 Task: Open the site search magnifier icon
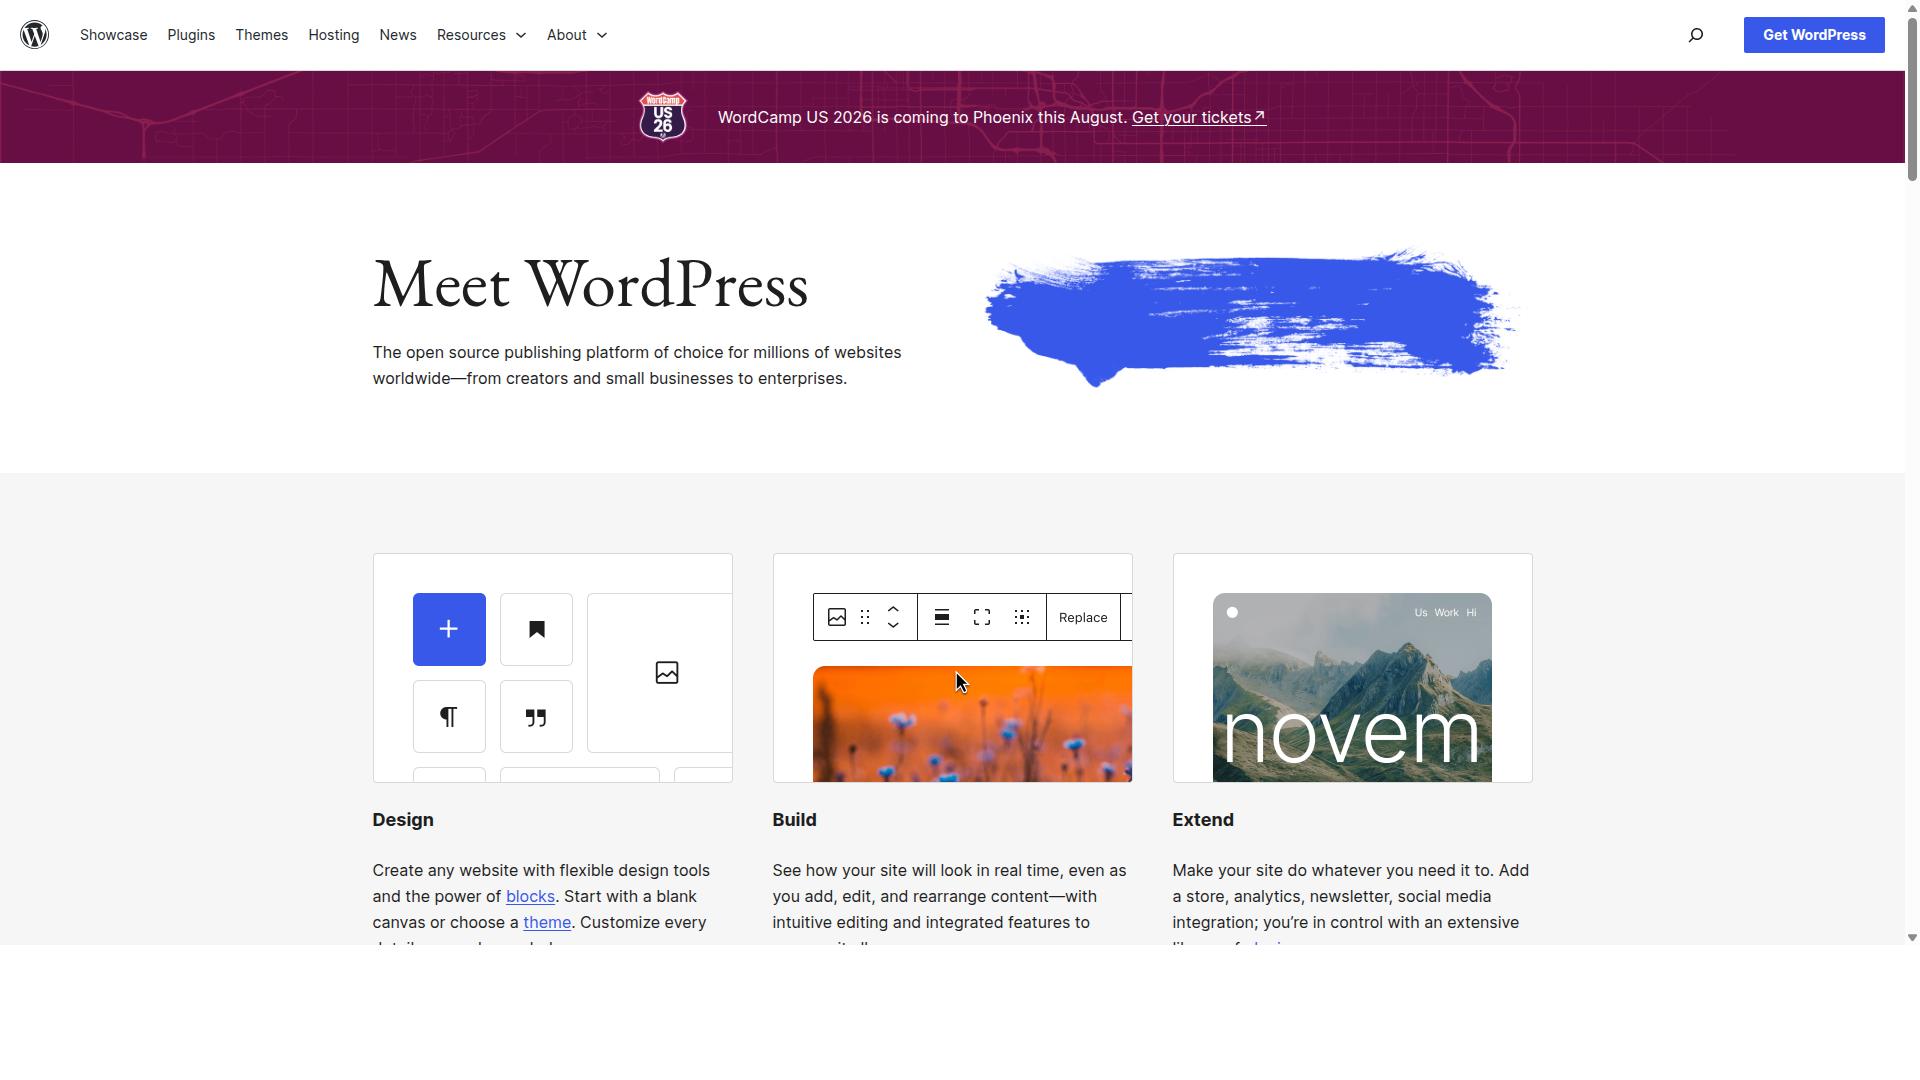(1696, 35)
